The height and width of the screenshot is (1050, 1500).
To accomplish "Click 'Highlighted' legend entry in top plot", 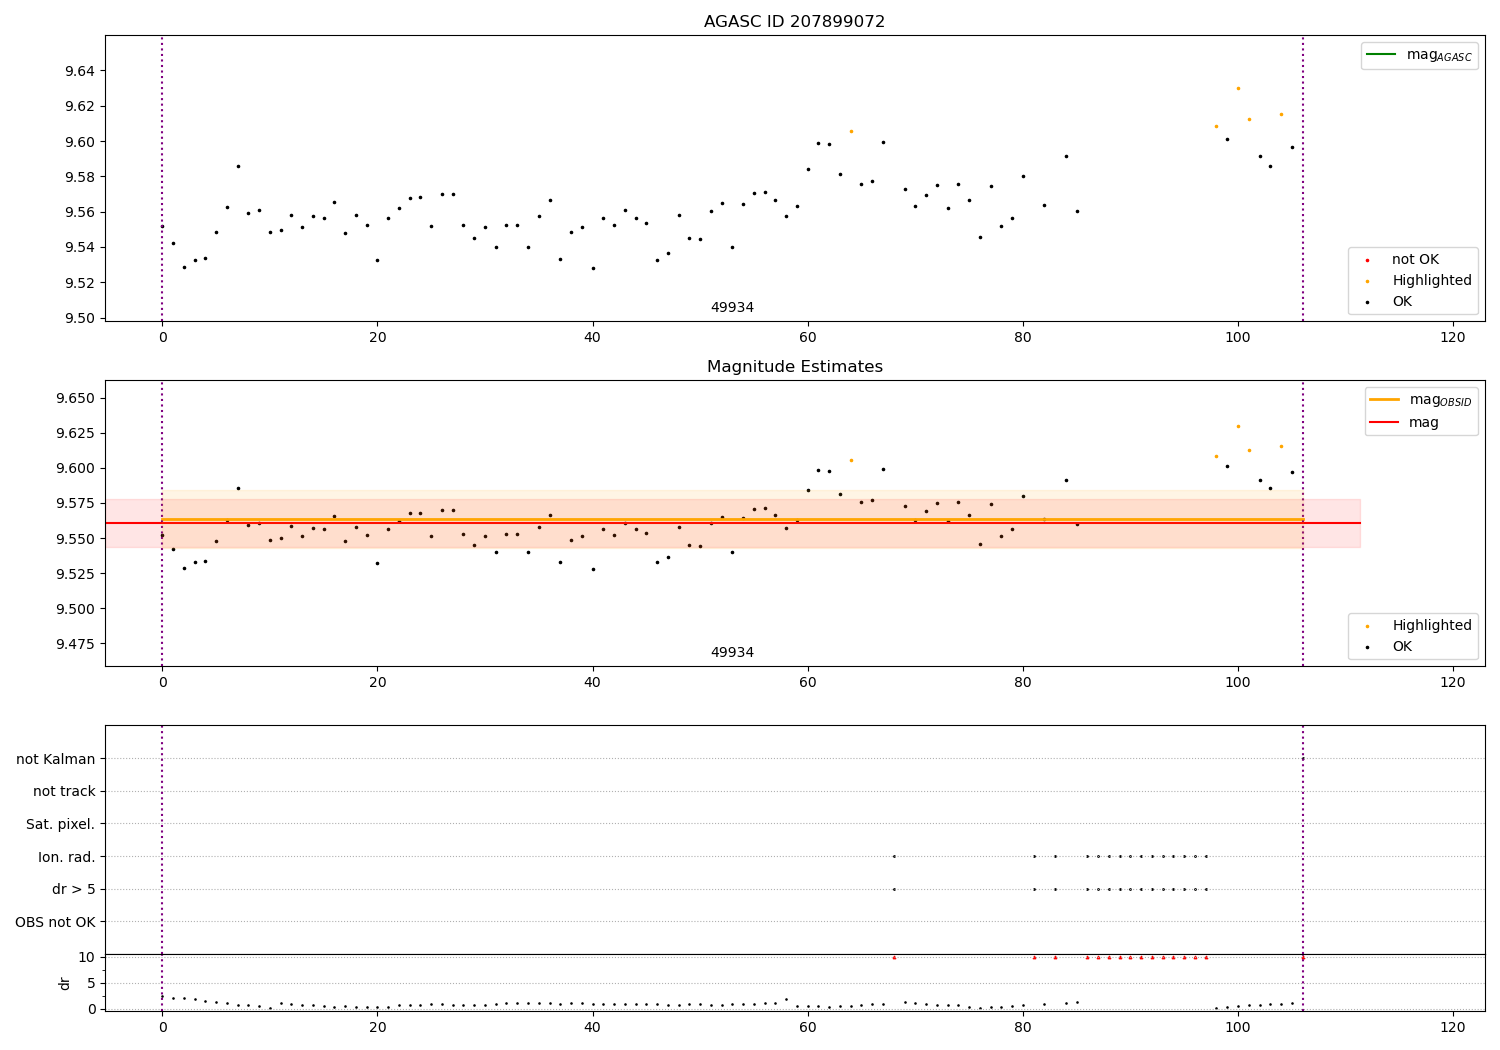I will click(1432, 281).
